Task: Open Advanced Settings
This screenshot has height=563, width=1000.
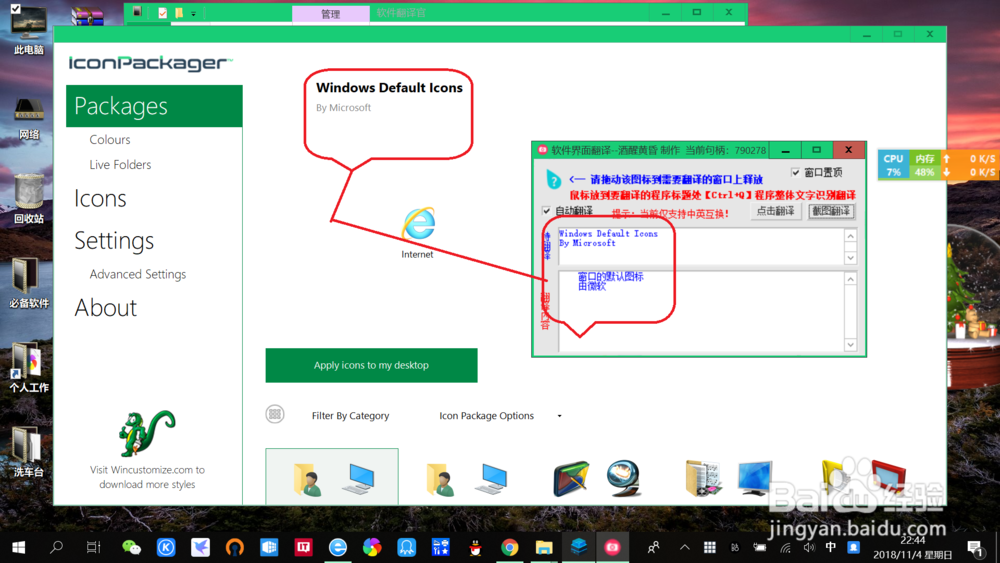Action: [138, 274]
